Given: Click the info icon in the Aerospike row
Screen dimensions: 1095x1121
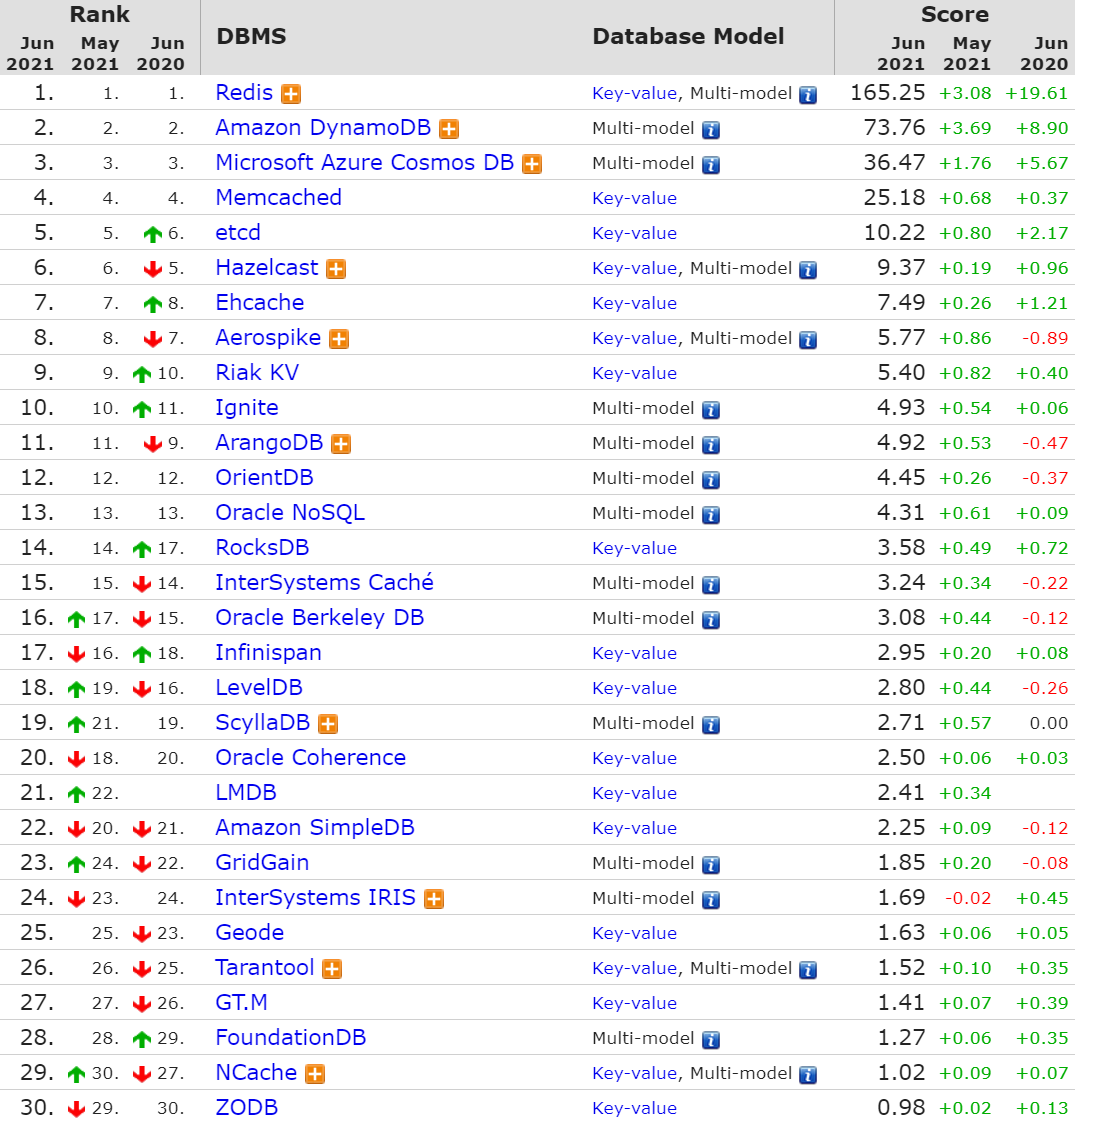Looking at the screenshot, I should [x=808, y=340].
